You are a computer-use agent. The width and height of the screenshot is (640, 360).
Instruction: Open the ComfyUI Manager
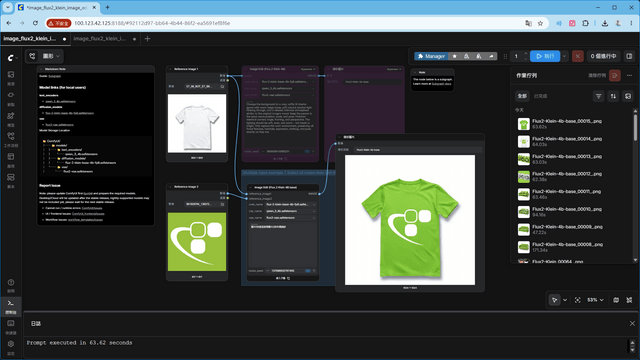(431, 56)
